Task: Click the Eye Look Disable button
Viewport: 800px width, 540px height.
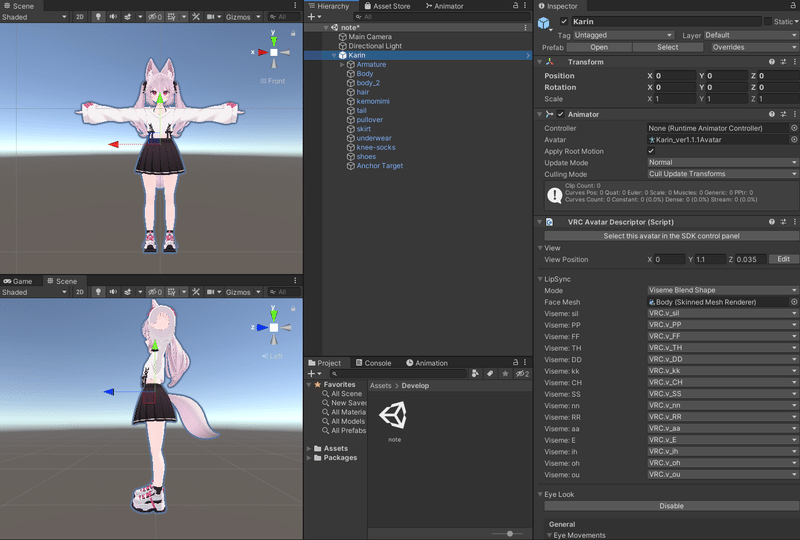Action: (x=671, y=506)
